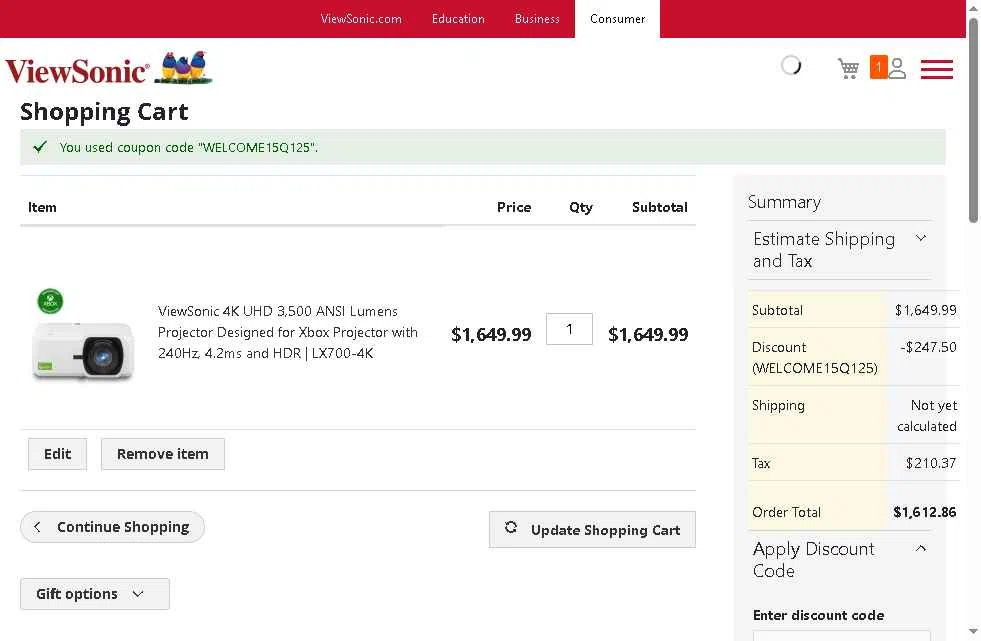Click the left chevron in Continue Shopping

tap(38, 527)
